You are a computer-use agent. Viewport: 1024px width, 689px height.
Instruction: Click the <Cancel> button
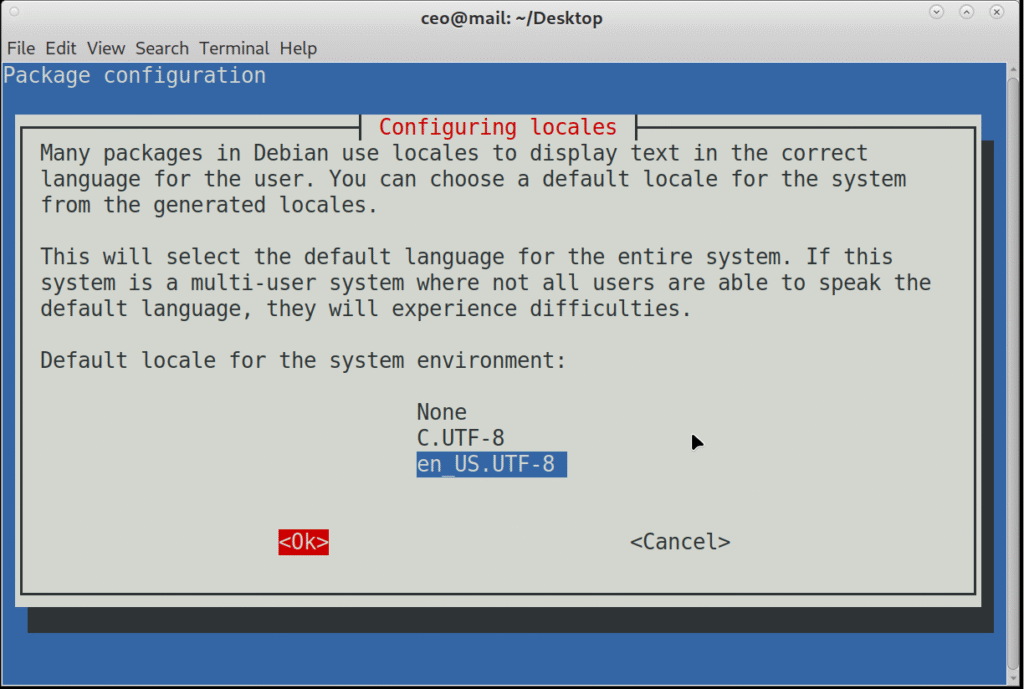pos(680,542)
